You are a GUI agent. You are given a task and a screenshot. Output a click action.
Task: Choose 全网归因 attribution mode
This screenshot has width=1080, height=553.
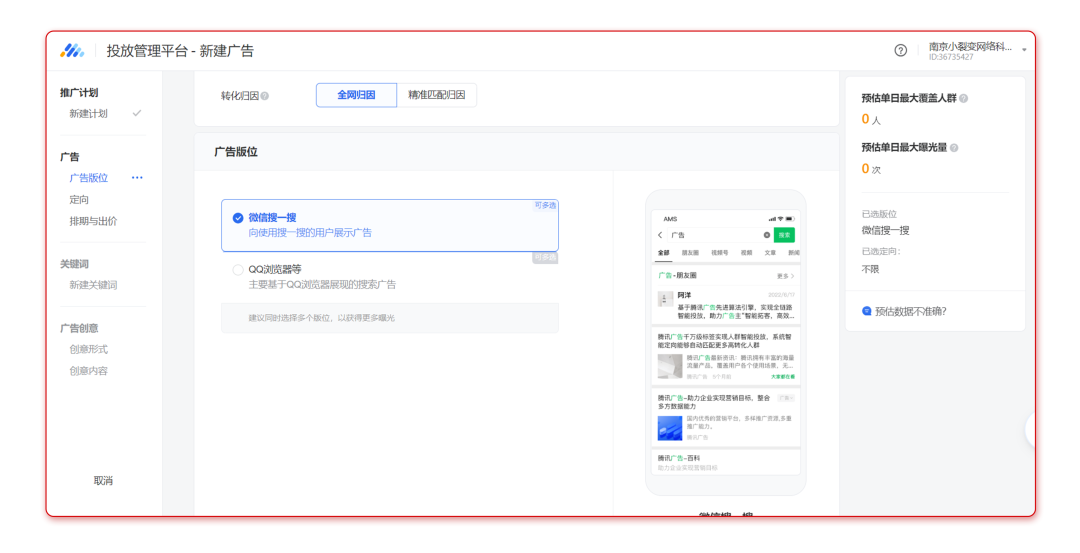(356, 95)
